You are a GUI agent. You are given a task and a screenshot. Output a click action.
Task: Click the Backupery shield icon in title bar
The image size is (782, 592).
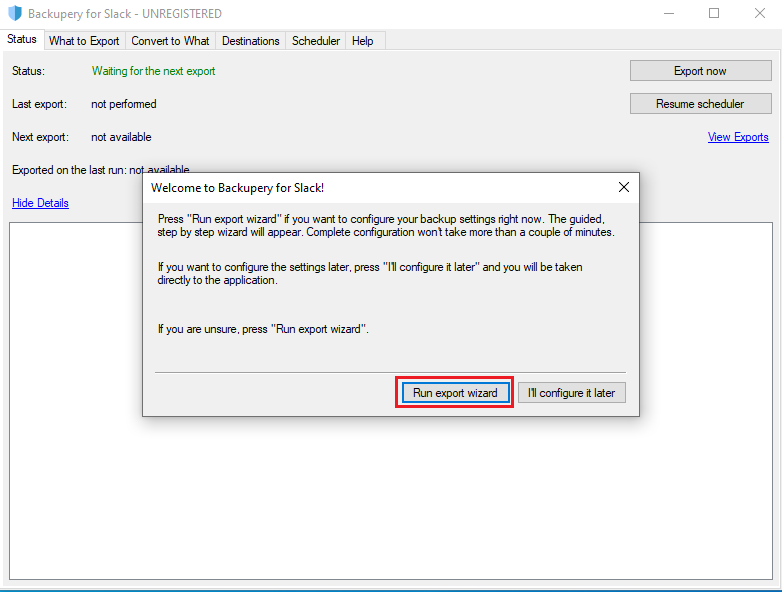14,14
